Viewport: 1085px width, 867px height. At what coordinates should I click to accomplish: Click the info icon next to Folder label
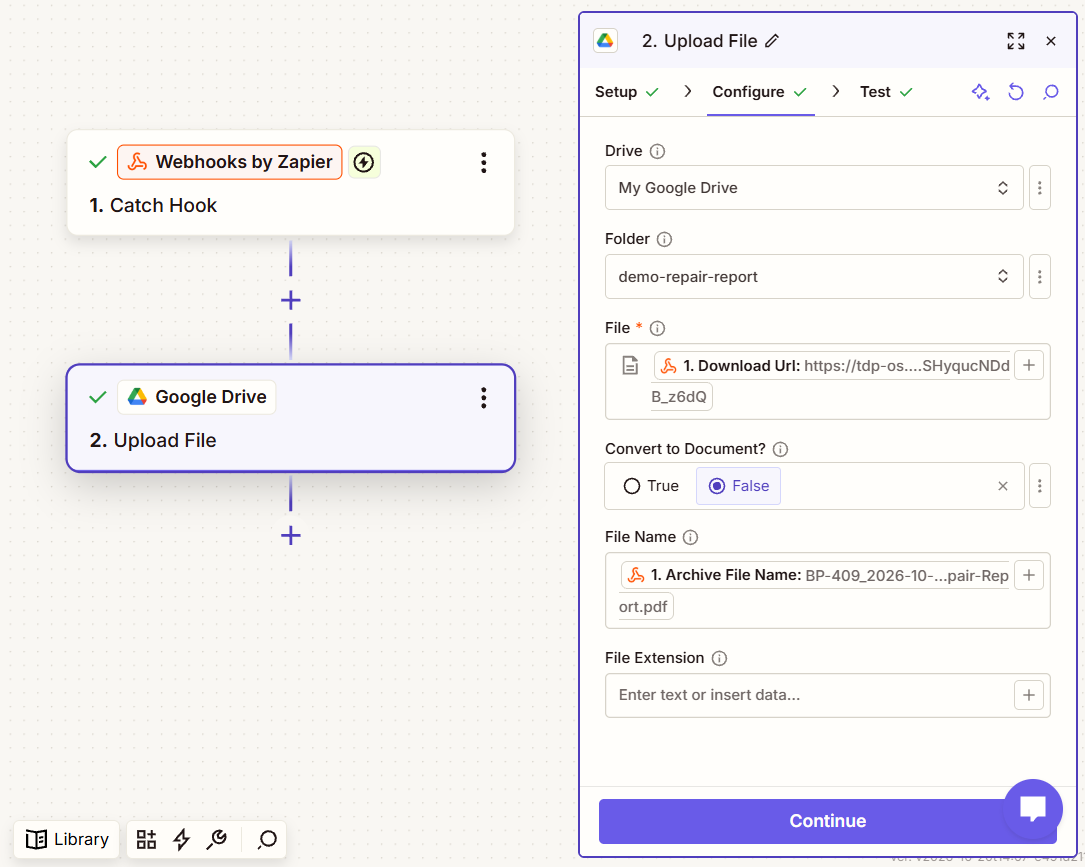[664, 239]
